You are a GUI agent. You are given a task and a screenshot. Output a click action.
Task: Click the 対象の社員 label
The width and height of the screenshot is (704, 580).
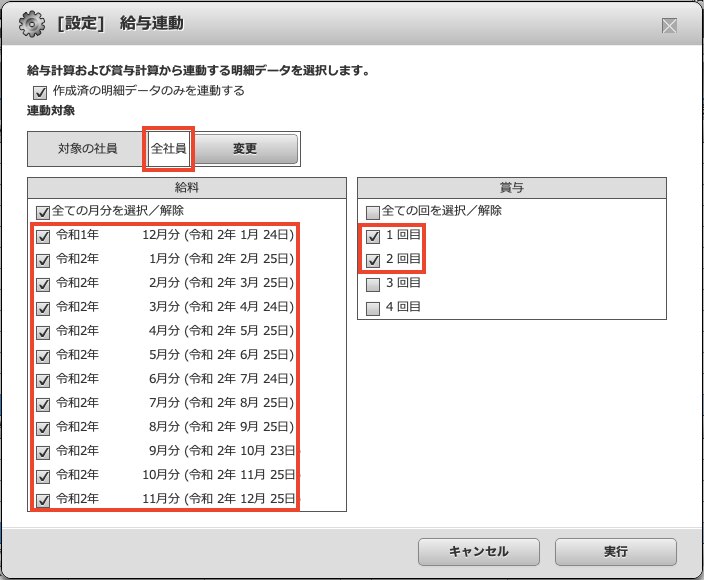(88, 149)
